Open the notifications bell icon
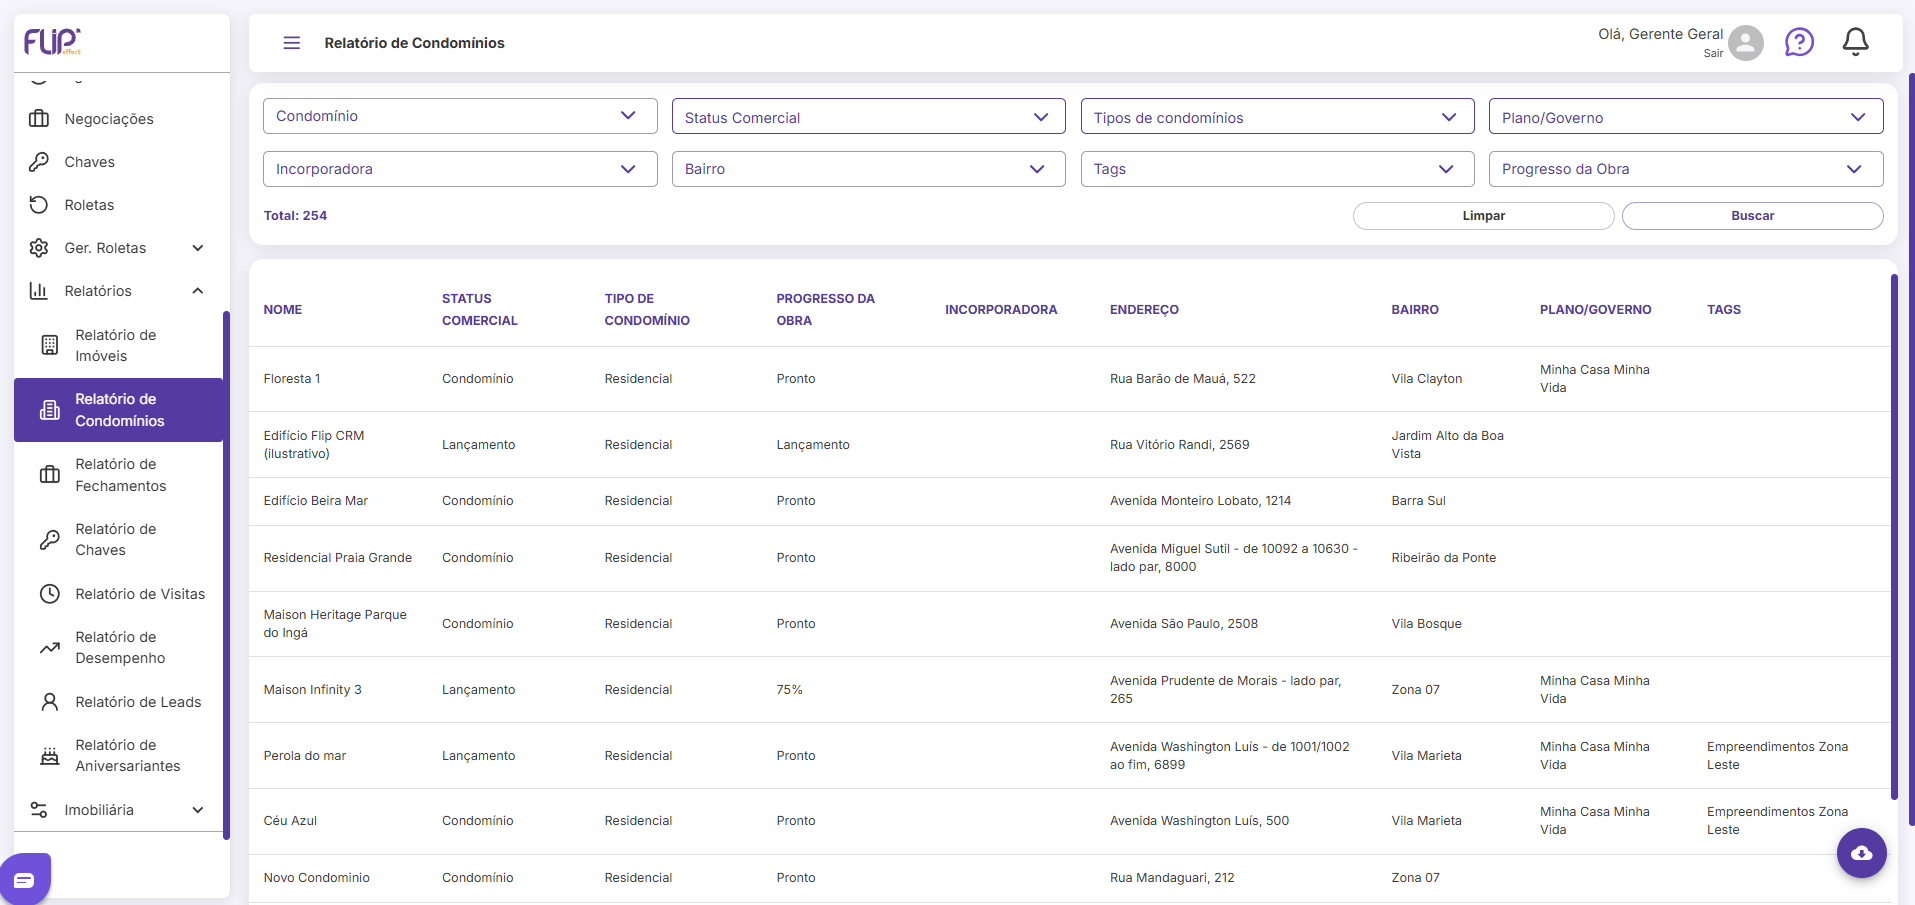1915x905 pixels. tap(1855, 42)
